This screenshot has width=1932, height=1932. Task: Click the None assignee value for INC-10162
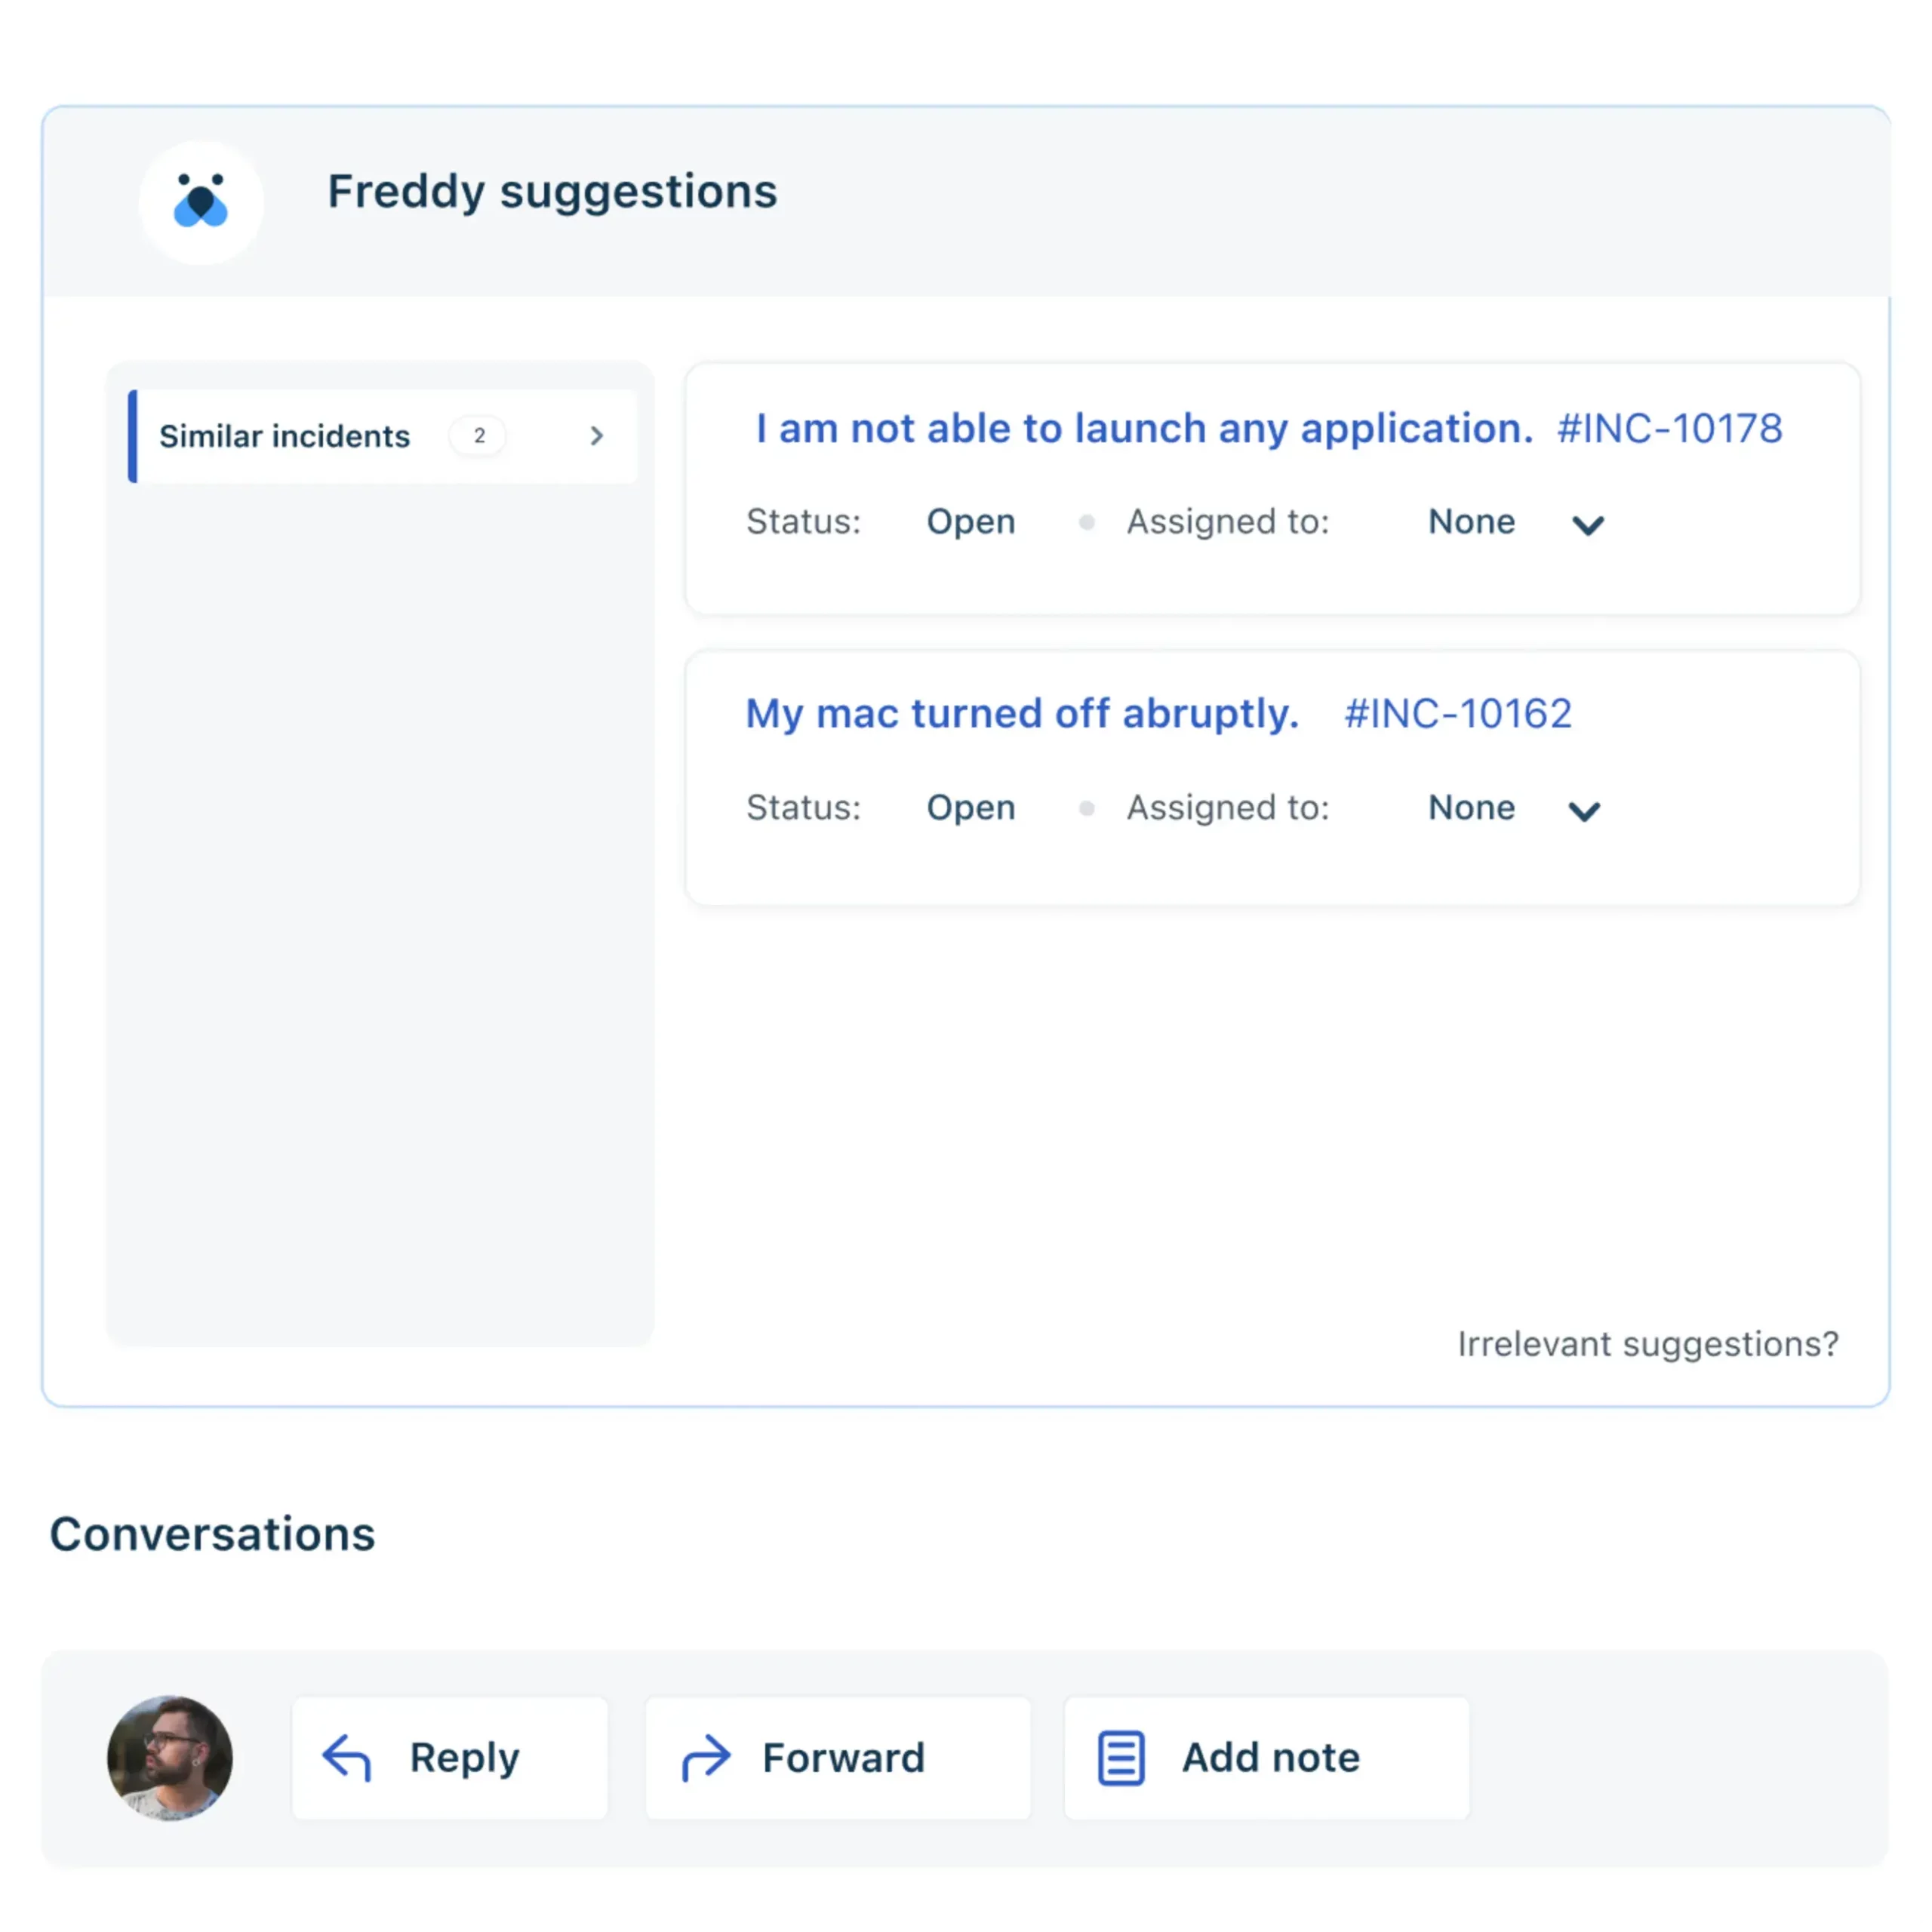click(1471, 808)
